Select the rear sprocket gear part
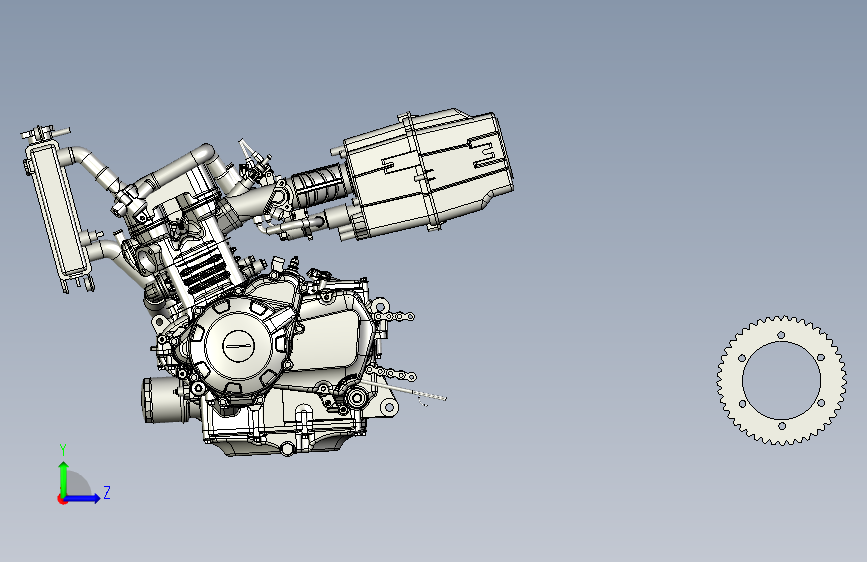Screen dimensions: 867x562 [781, 381]
